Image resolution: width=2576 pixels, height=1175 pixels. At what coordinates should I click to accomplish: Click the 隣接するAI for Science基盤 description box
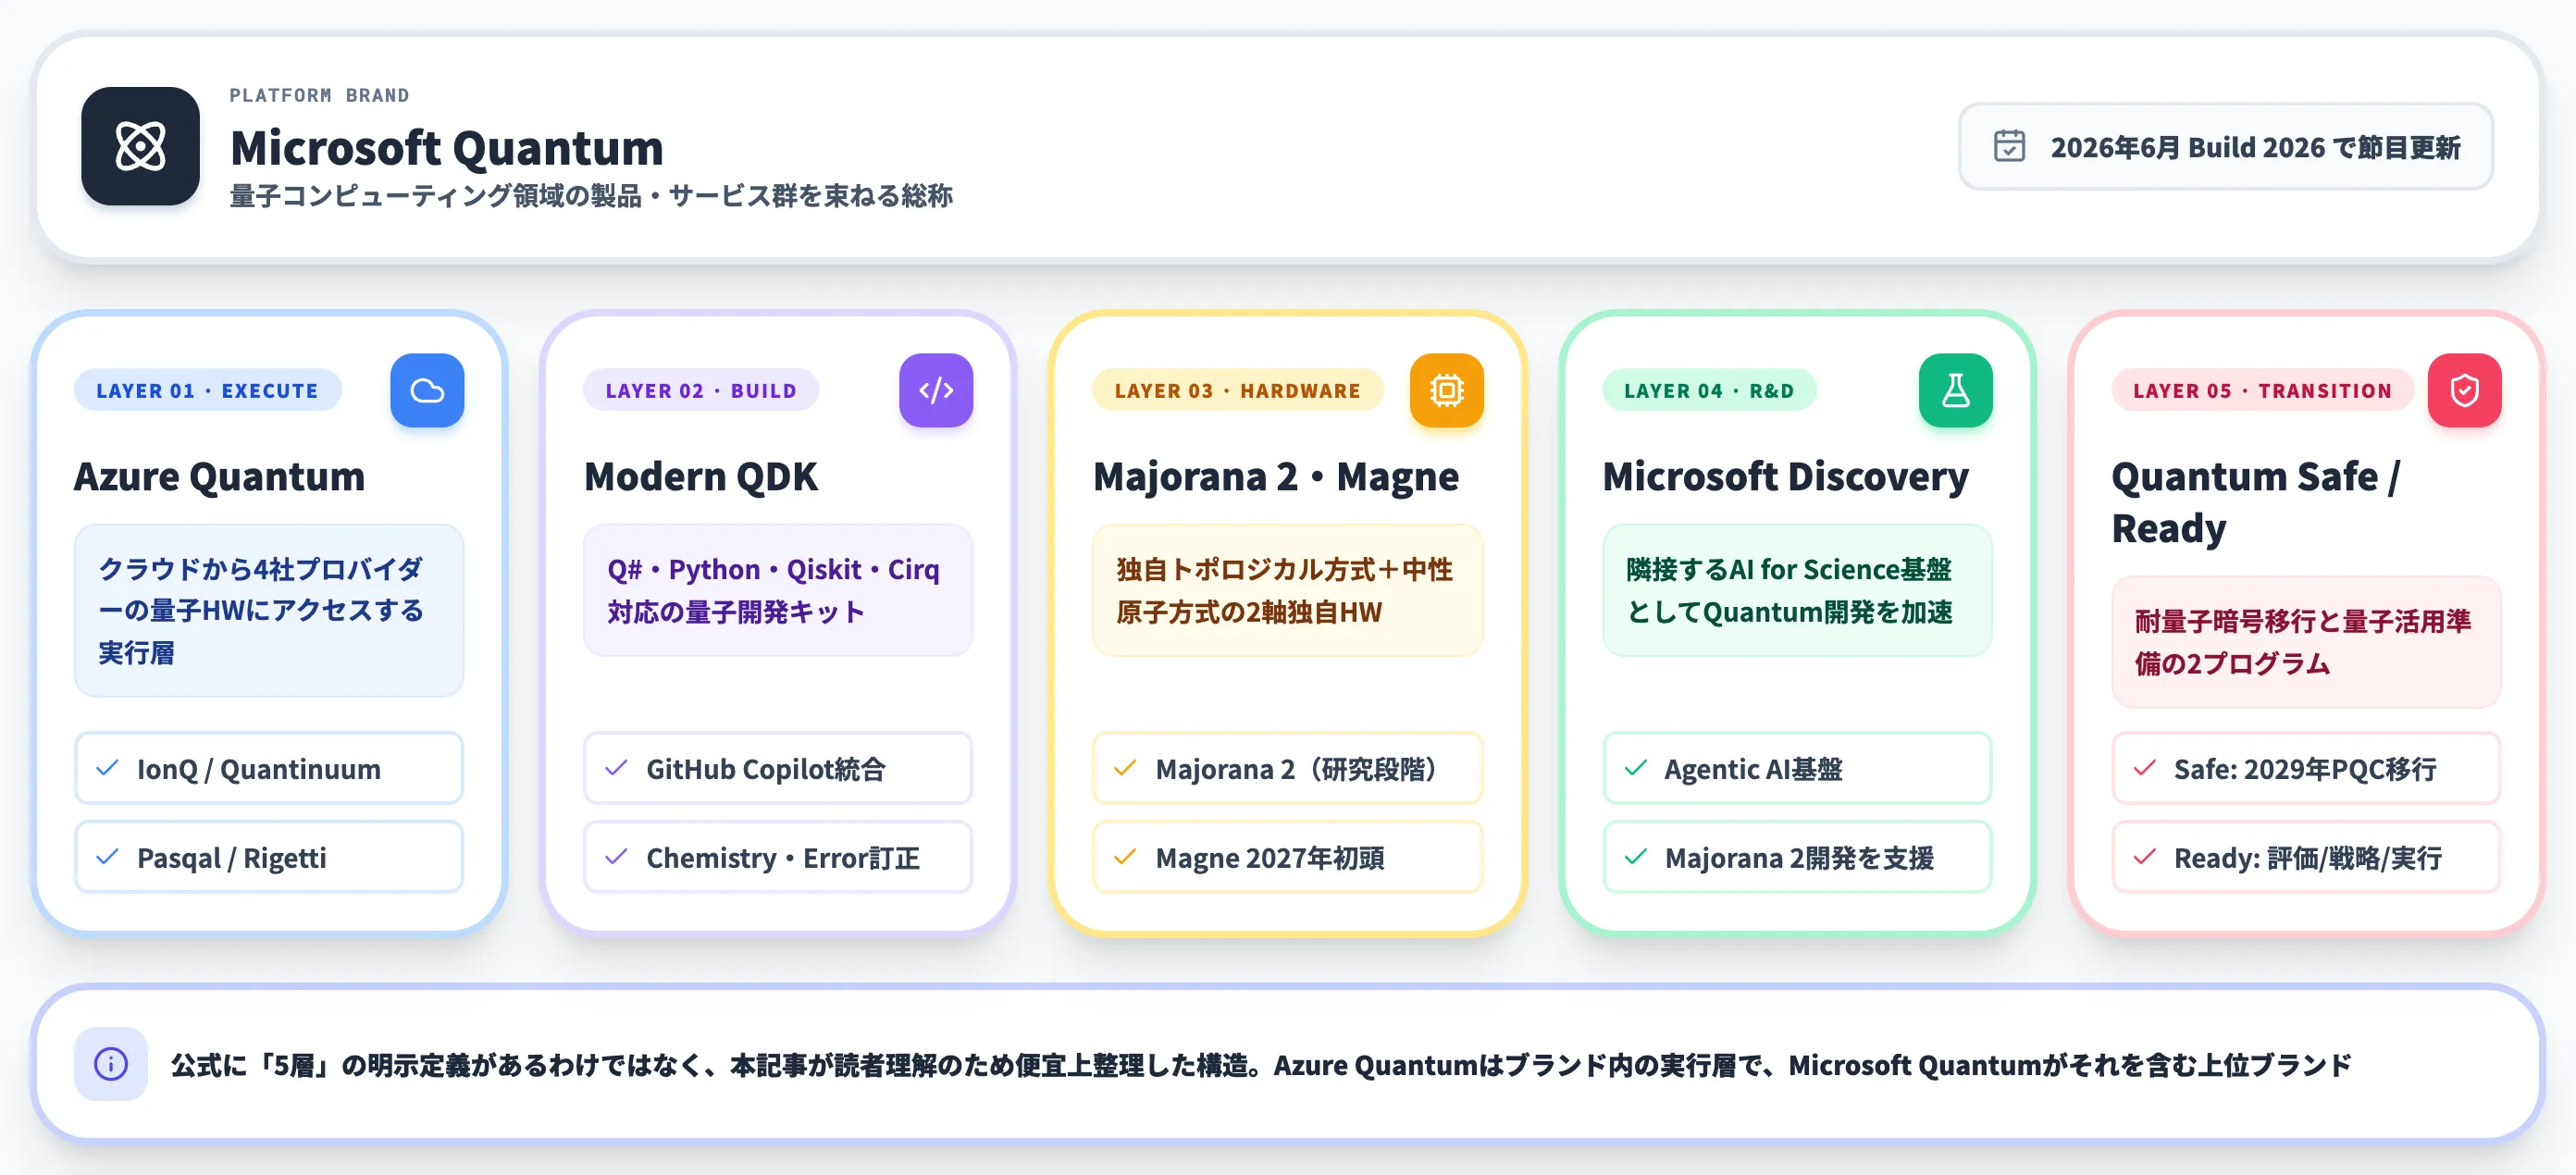point(1797,590)
